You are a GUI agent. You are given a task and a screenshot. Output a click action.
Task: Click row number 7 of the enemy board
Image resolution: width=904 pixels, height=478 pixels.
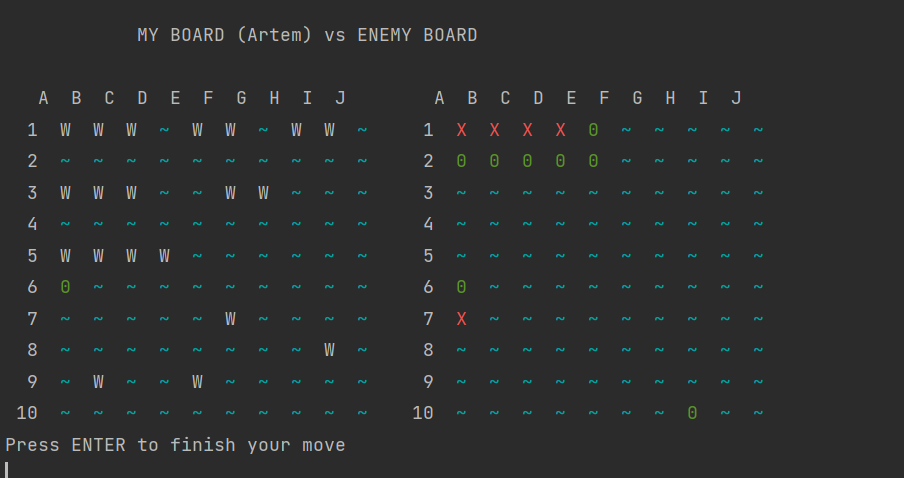coord(428,318)
